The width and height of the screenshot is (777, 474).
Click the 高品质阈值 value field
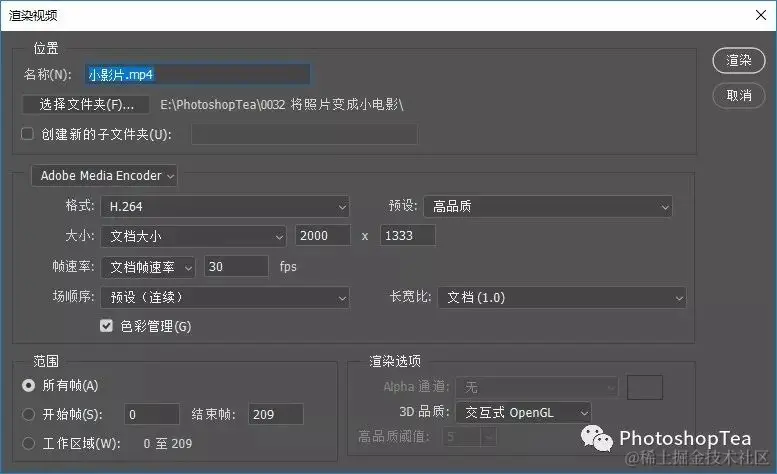(461, 437)
